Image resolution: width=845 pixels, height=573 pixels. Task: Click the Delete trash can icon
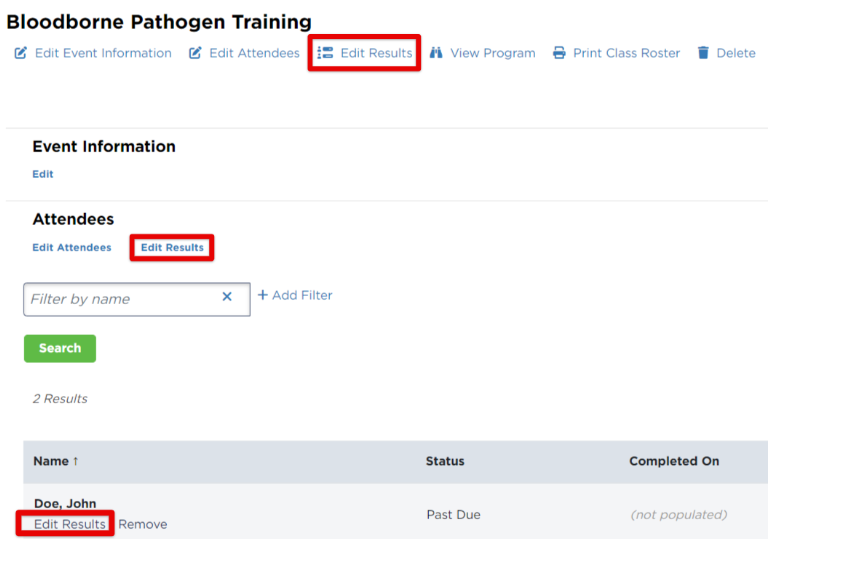pyautogui.click(x=703, y=53)
